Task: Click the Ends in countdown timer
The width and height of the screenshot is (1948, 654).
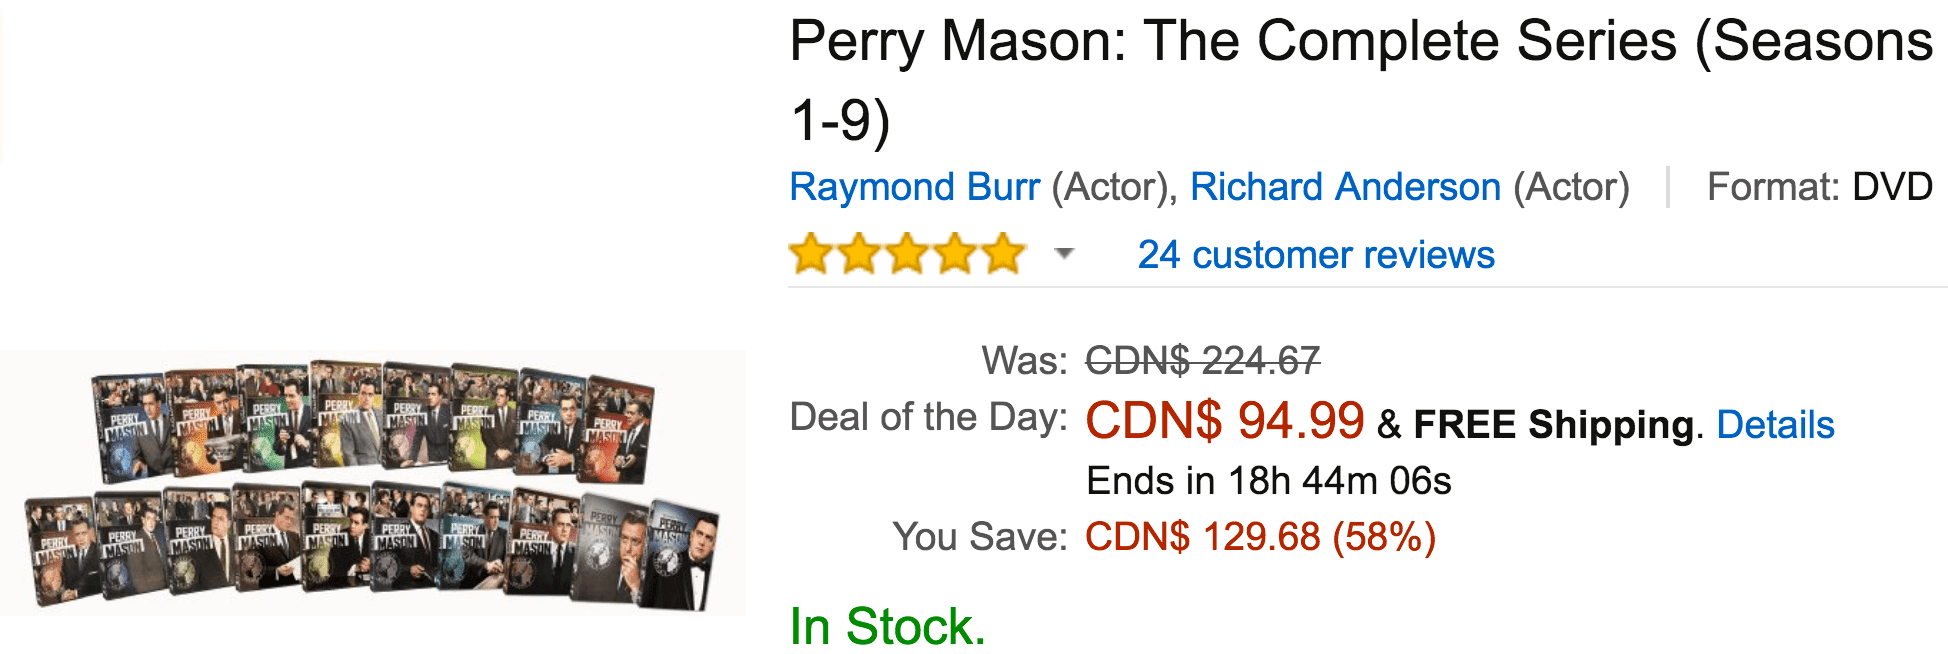Action: coord(1269,481)
